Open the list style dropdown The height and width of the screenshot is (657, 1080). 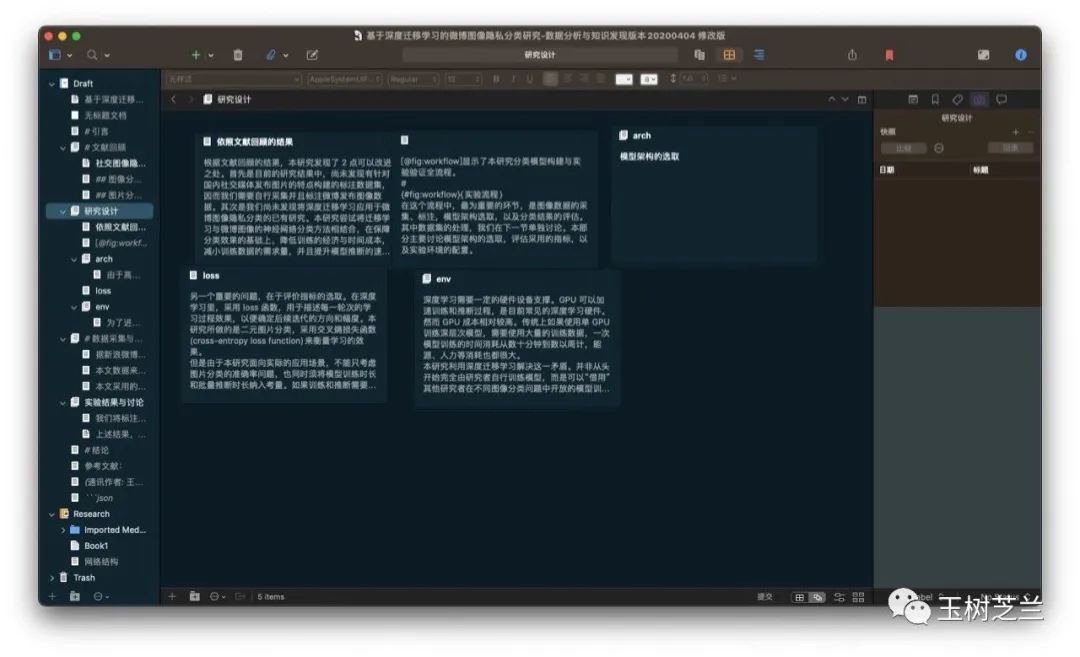727,79
